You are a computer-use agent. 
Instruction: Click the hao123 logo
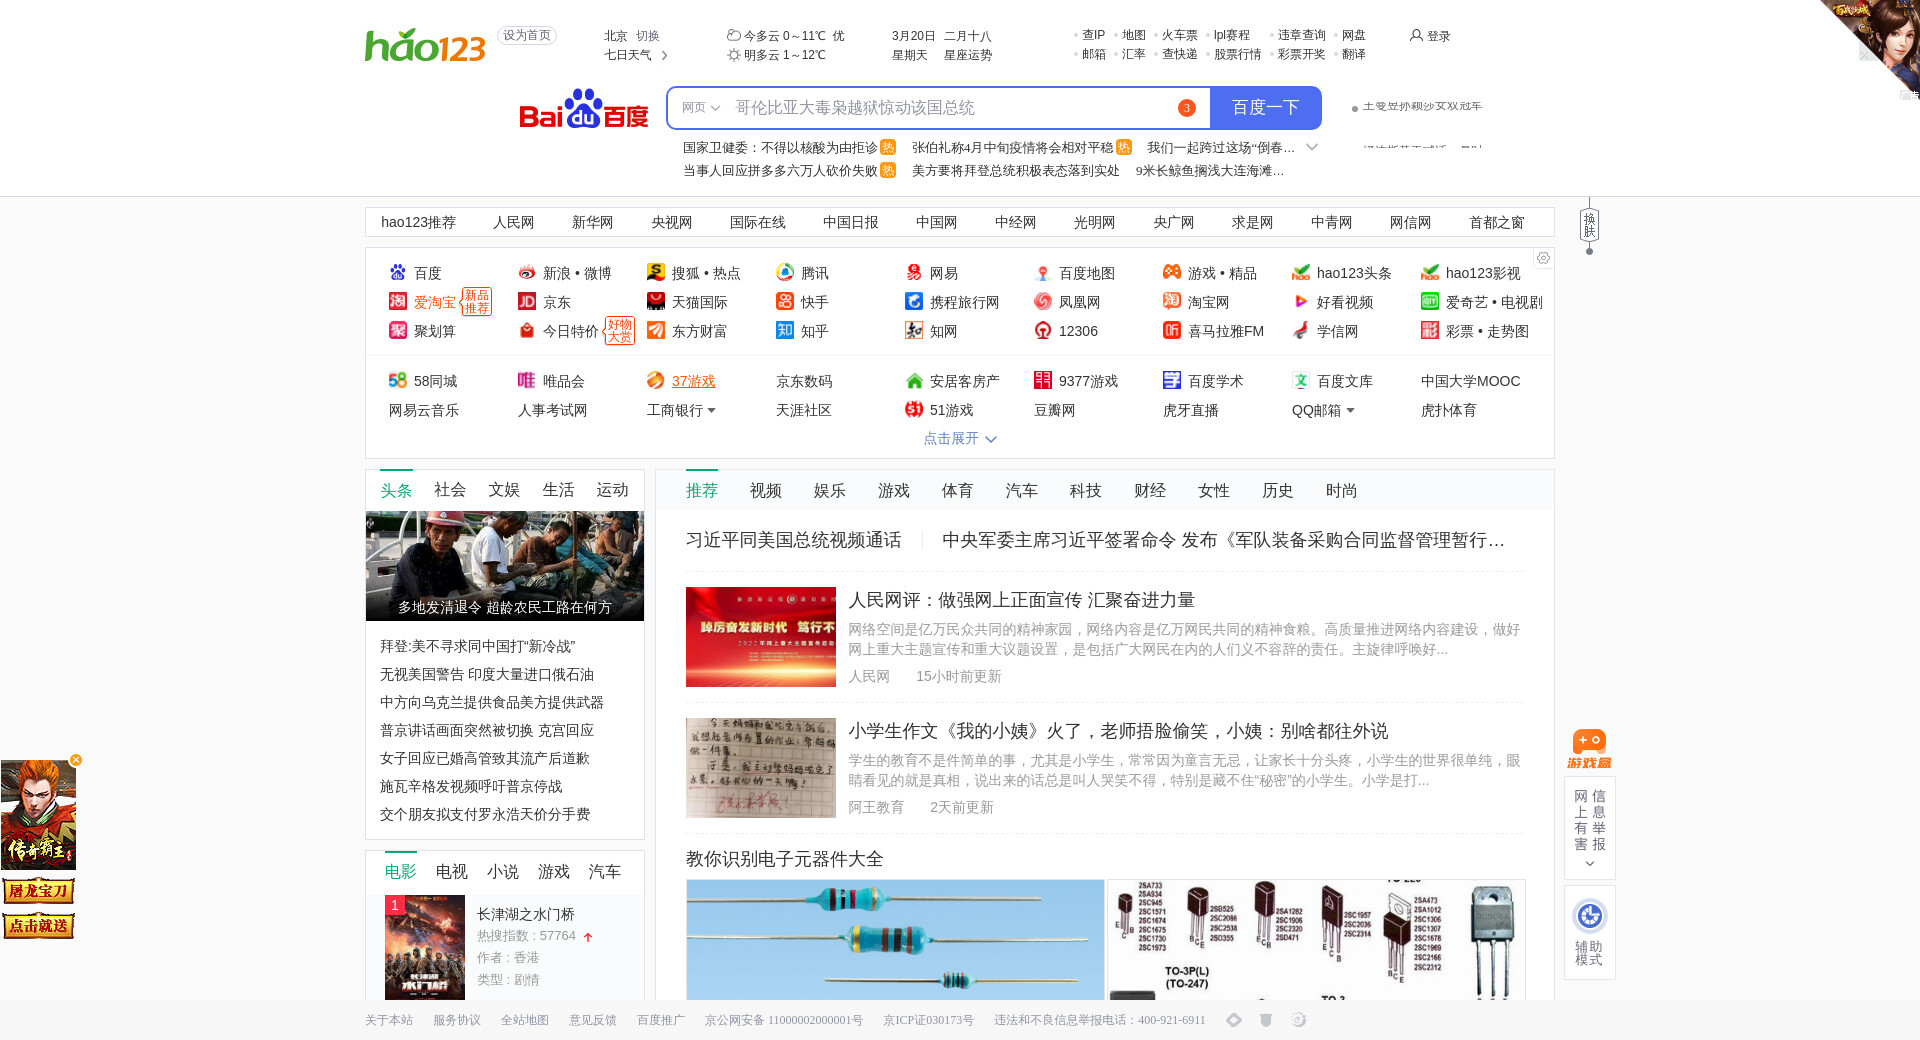click(x=425, y=45)
